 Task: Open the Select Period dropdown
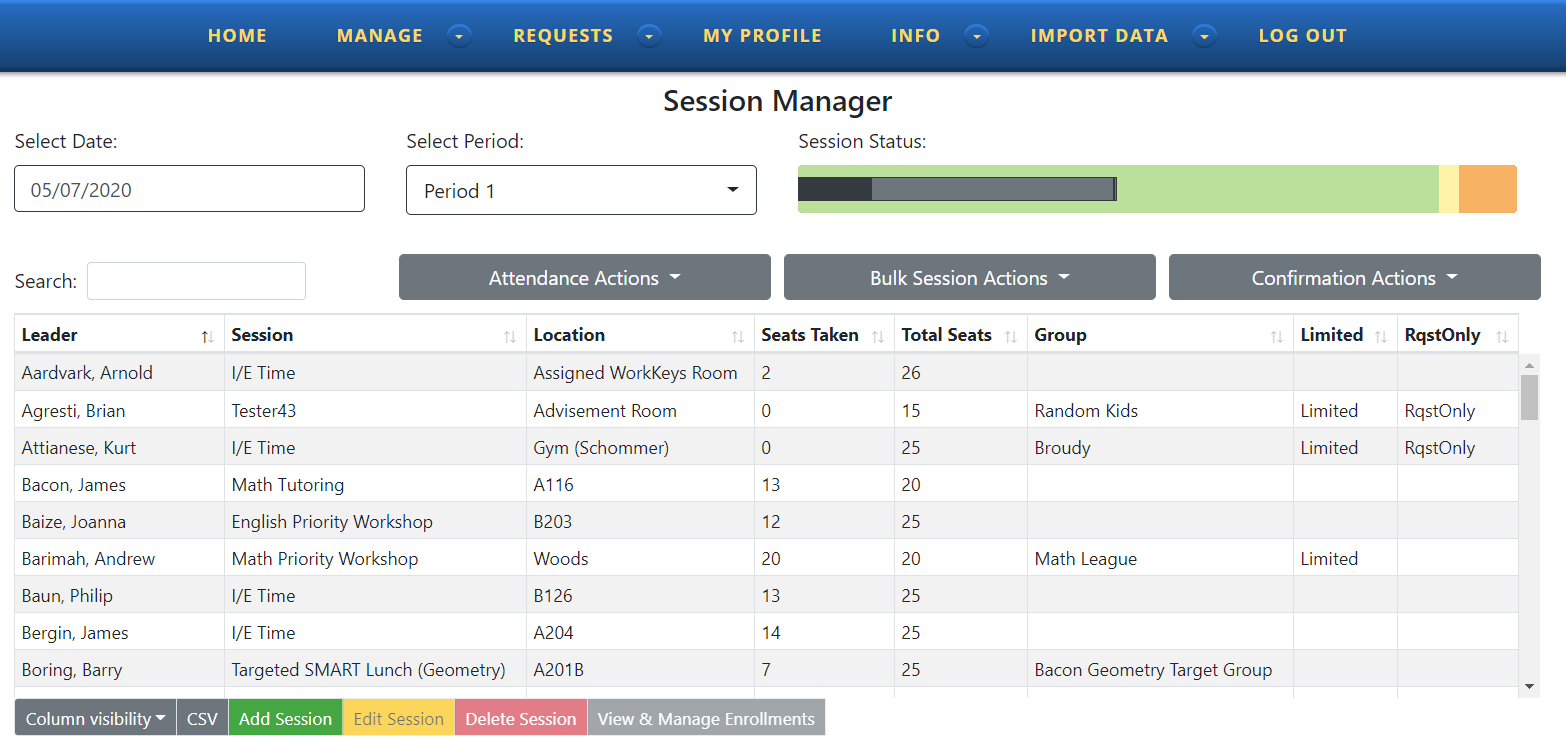(581, 190)
